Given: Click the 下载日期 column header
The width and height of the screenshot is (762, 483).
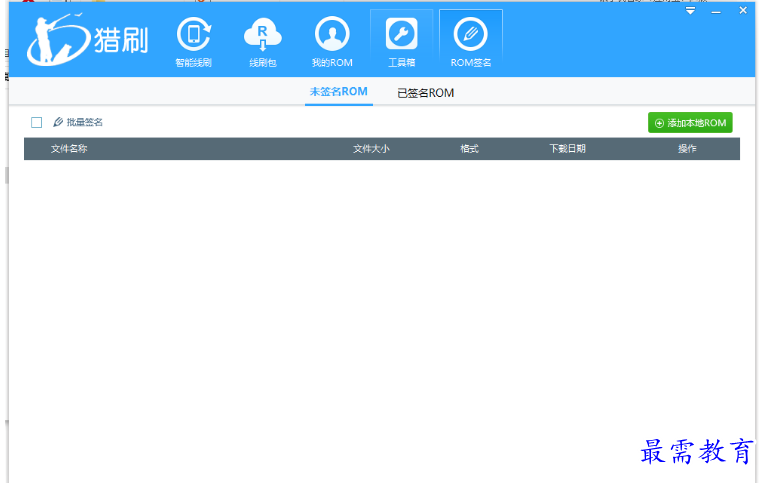Looking at the screenshot, I should coord(568,149).
